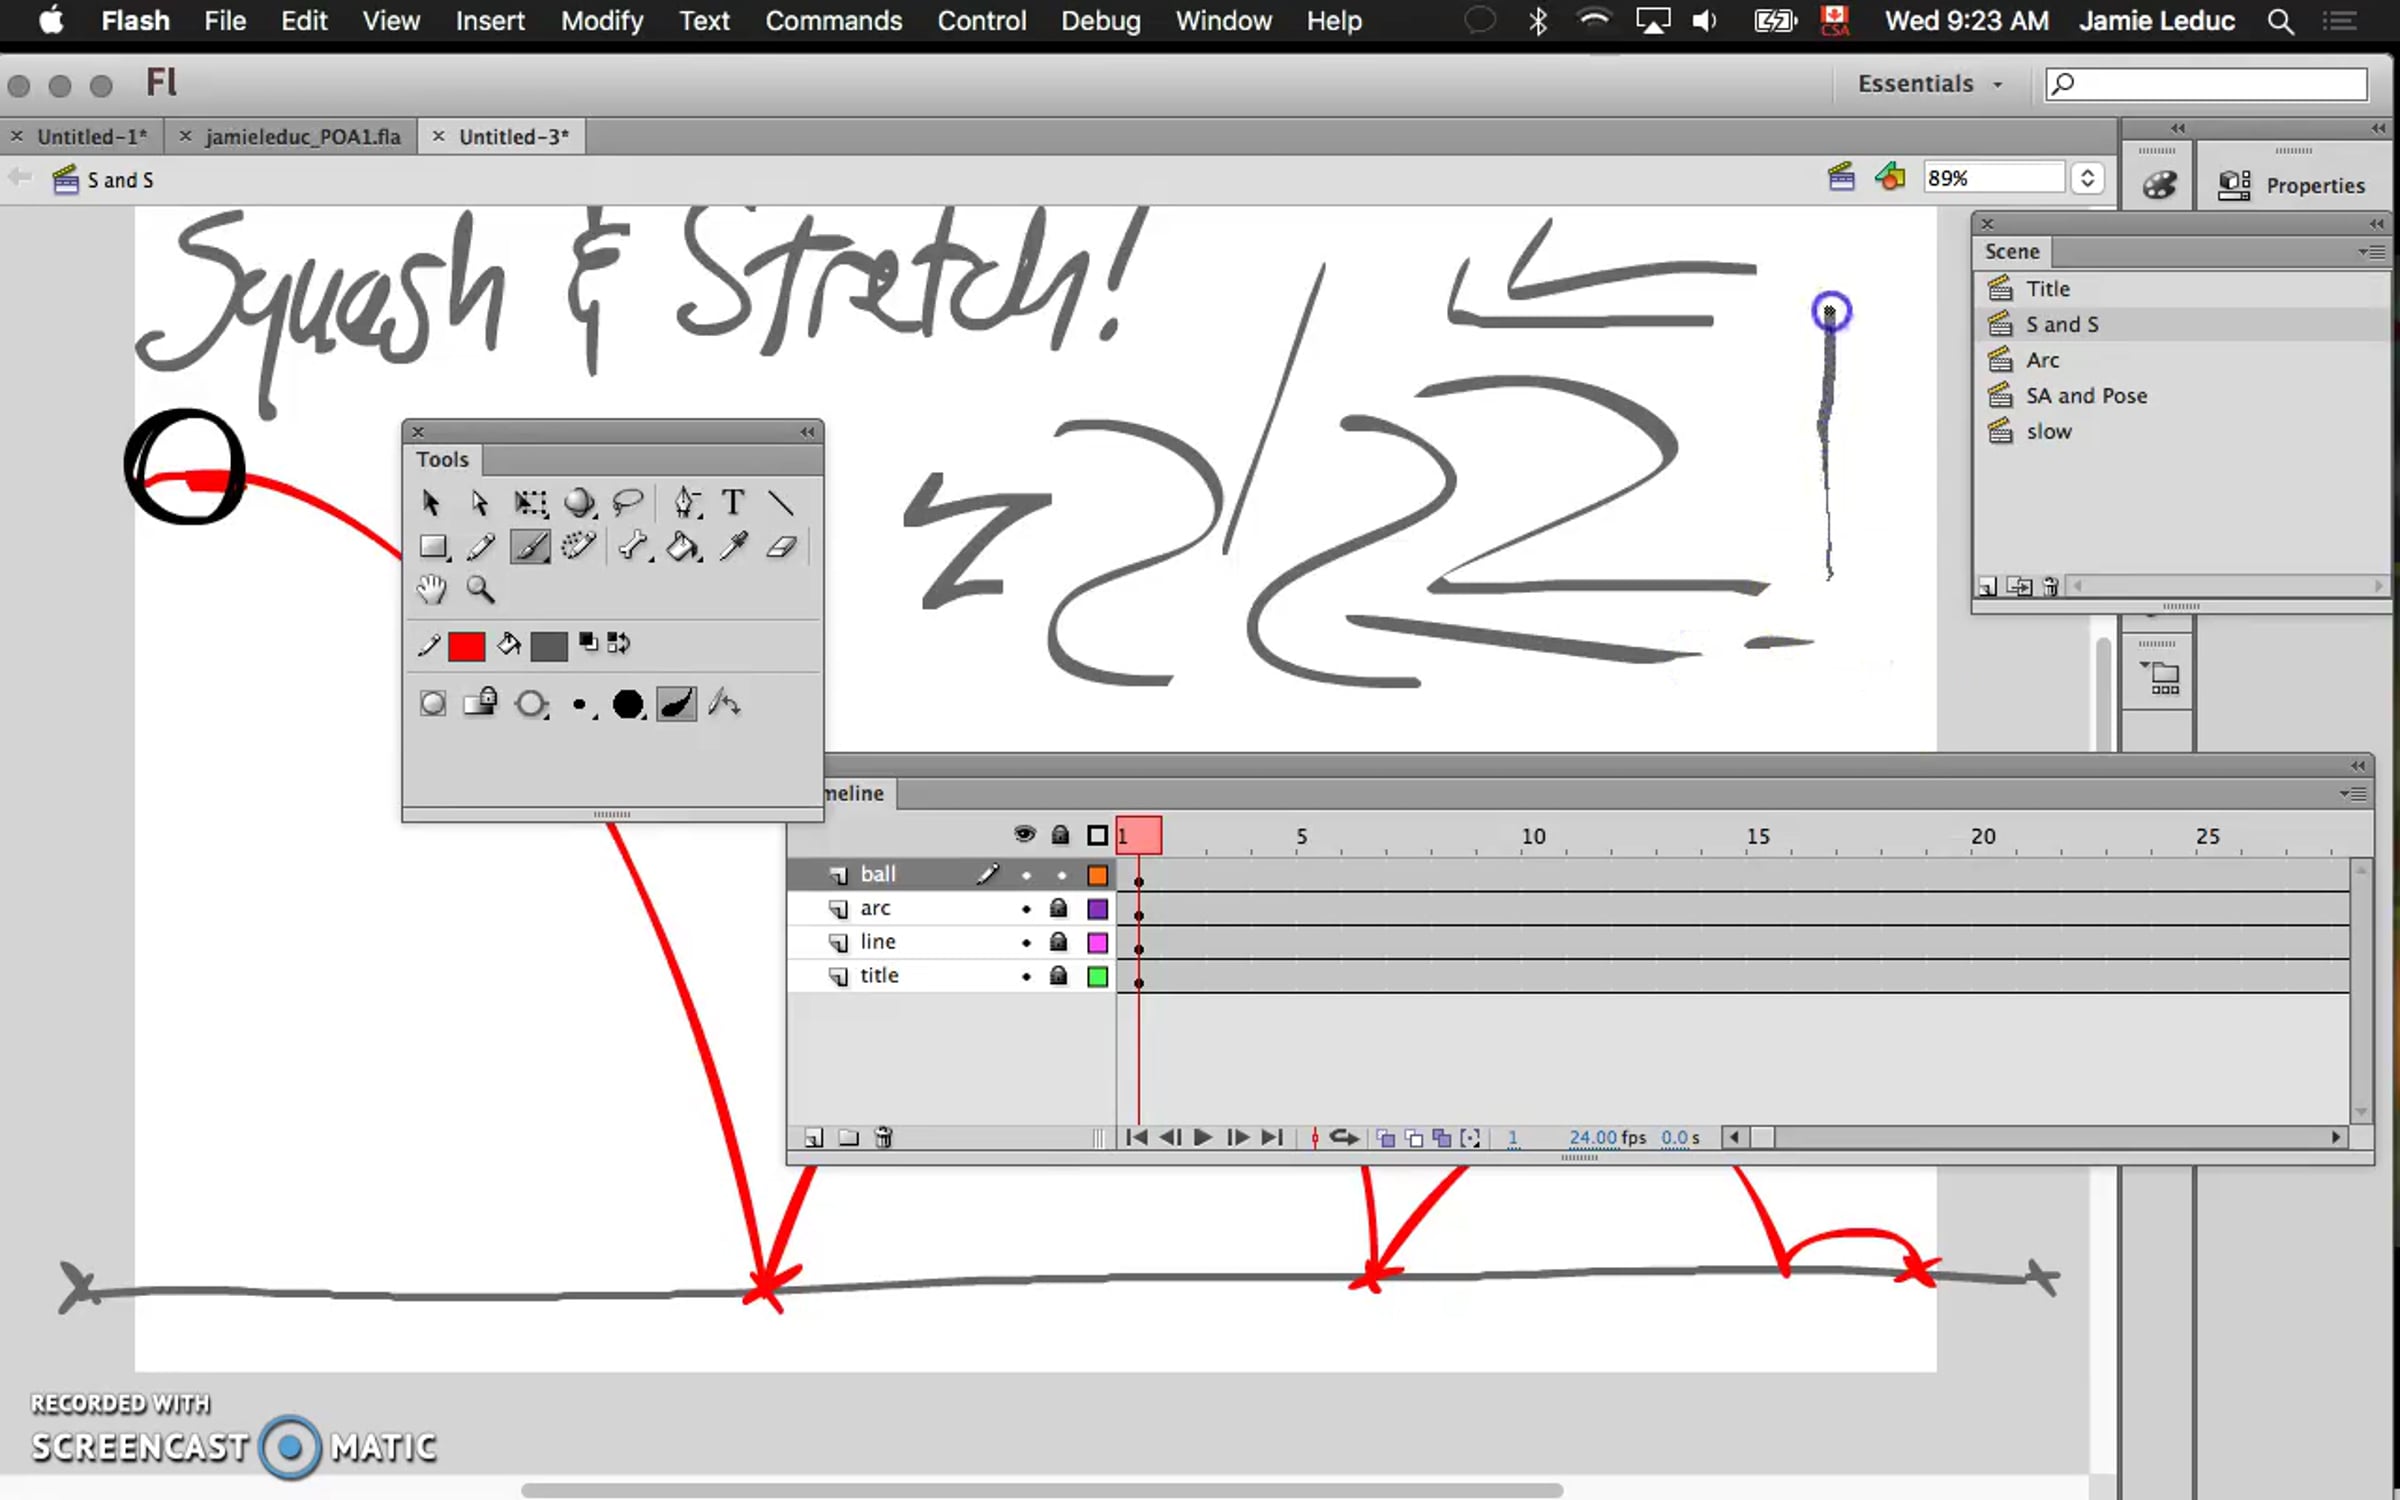2400x1500 pixels.
Task: Select the Pencil tool
Action: point(480,547)
